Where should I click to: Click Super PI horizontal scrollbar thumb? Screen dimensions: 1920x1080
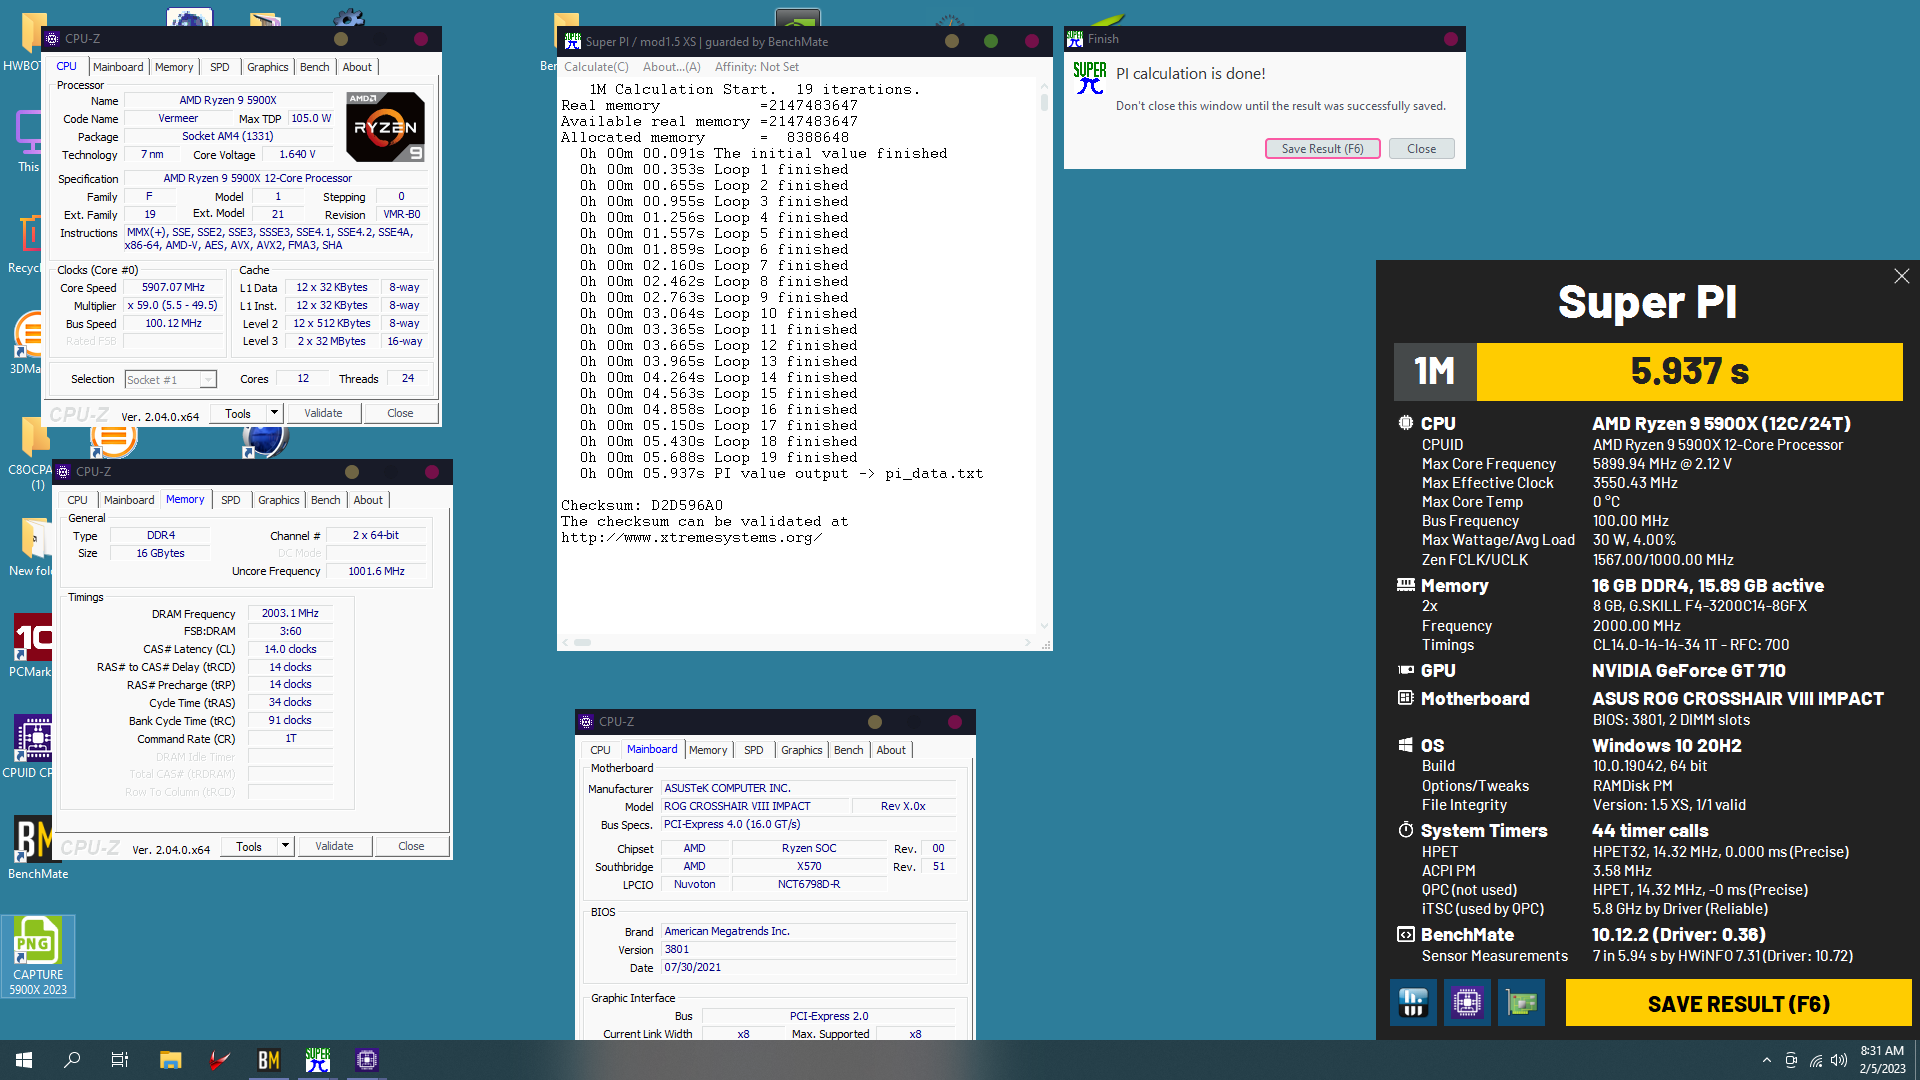582,642
